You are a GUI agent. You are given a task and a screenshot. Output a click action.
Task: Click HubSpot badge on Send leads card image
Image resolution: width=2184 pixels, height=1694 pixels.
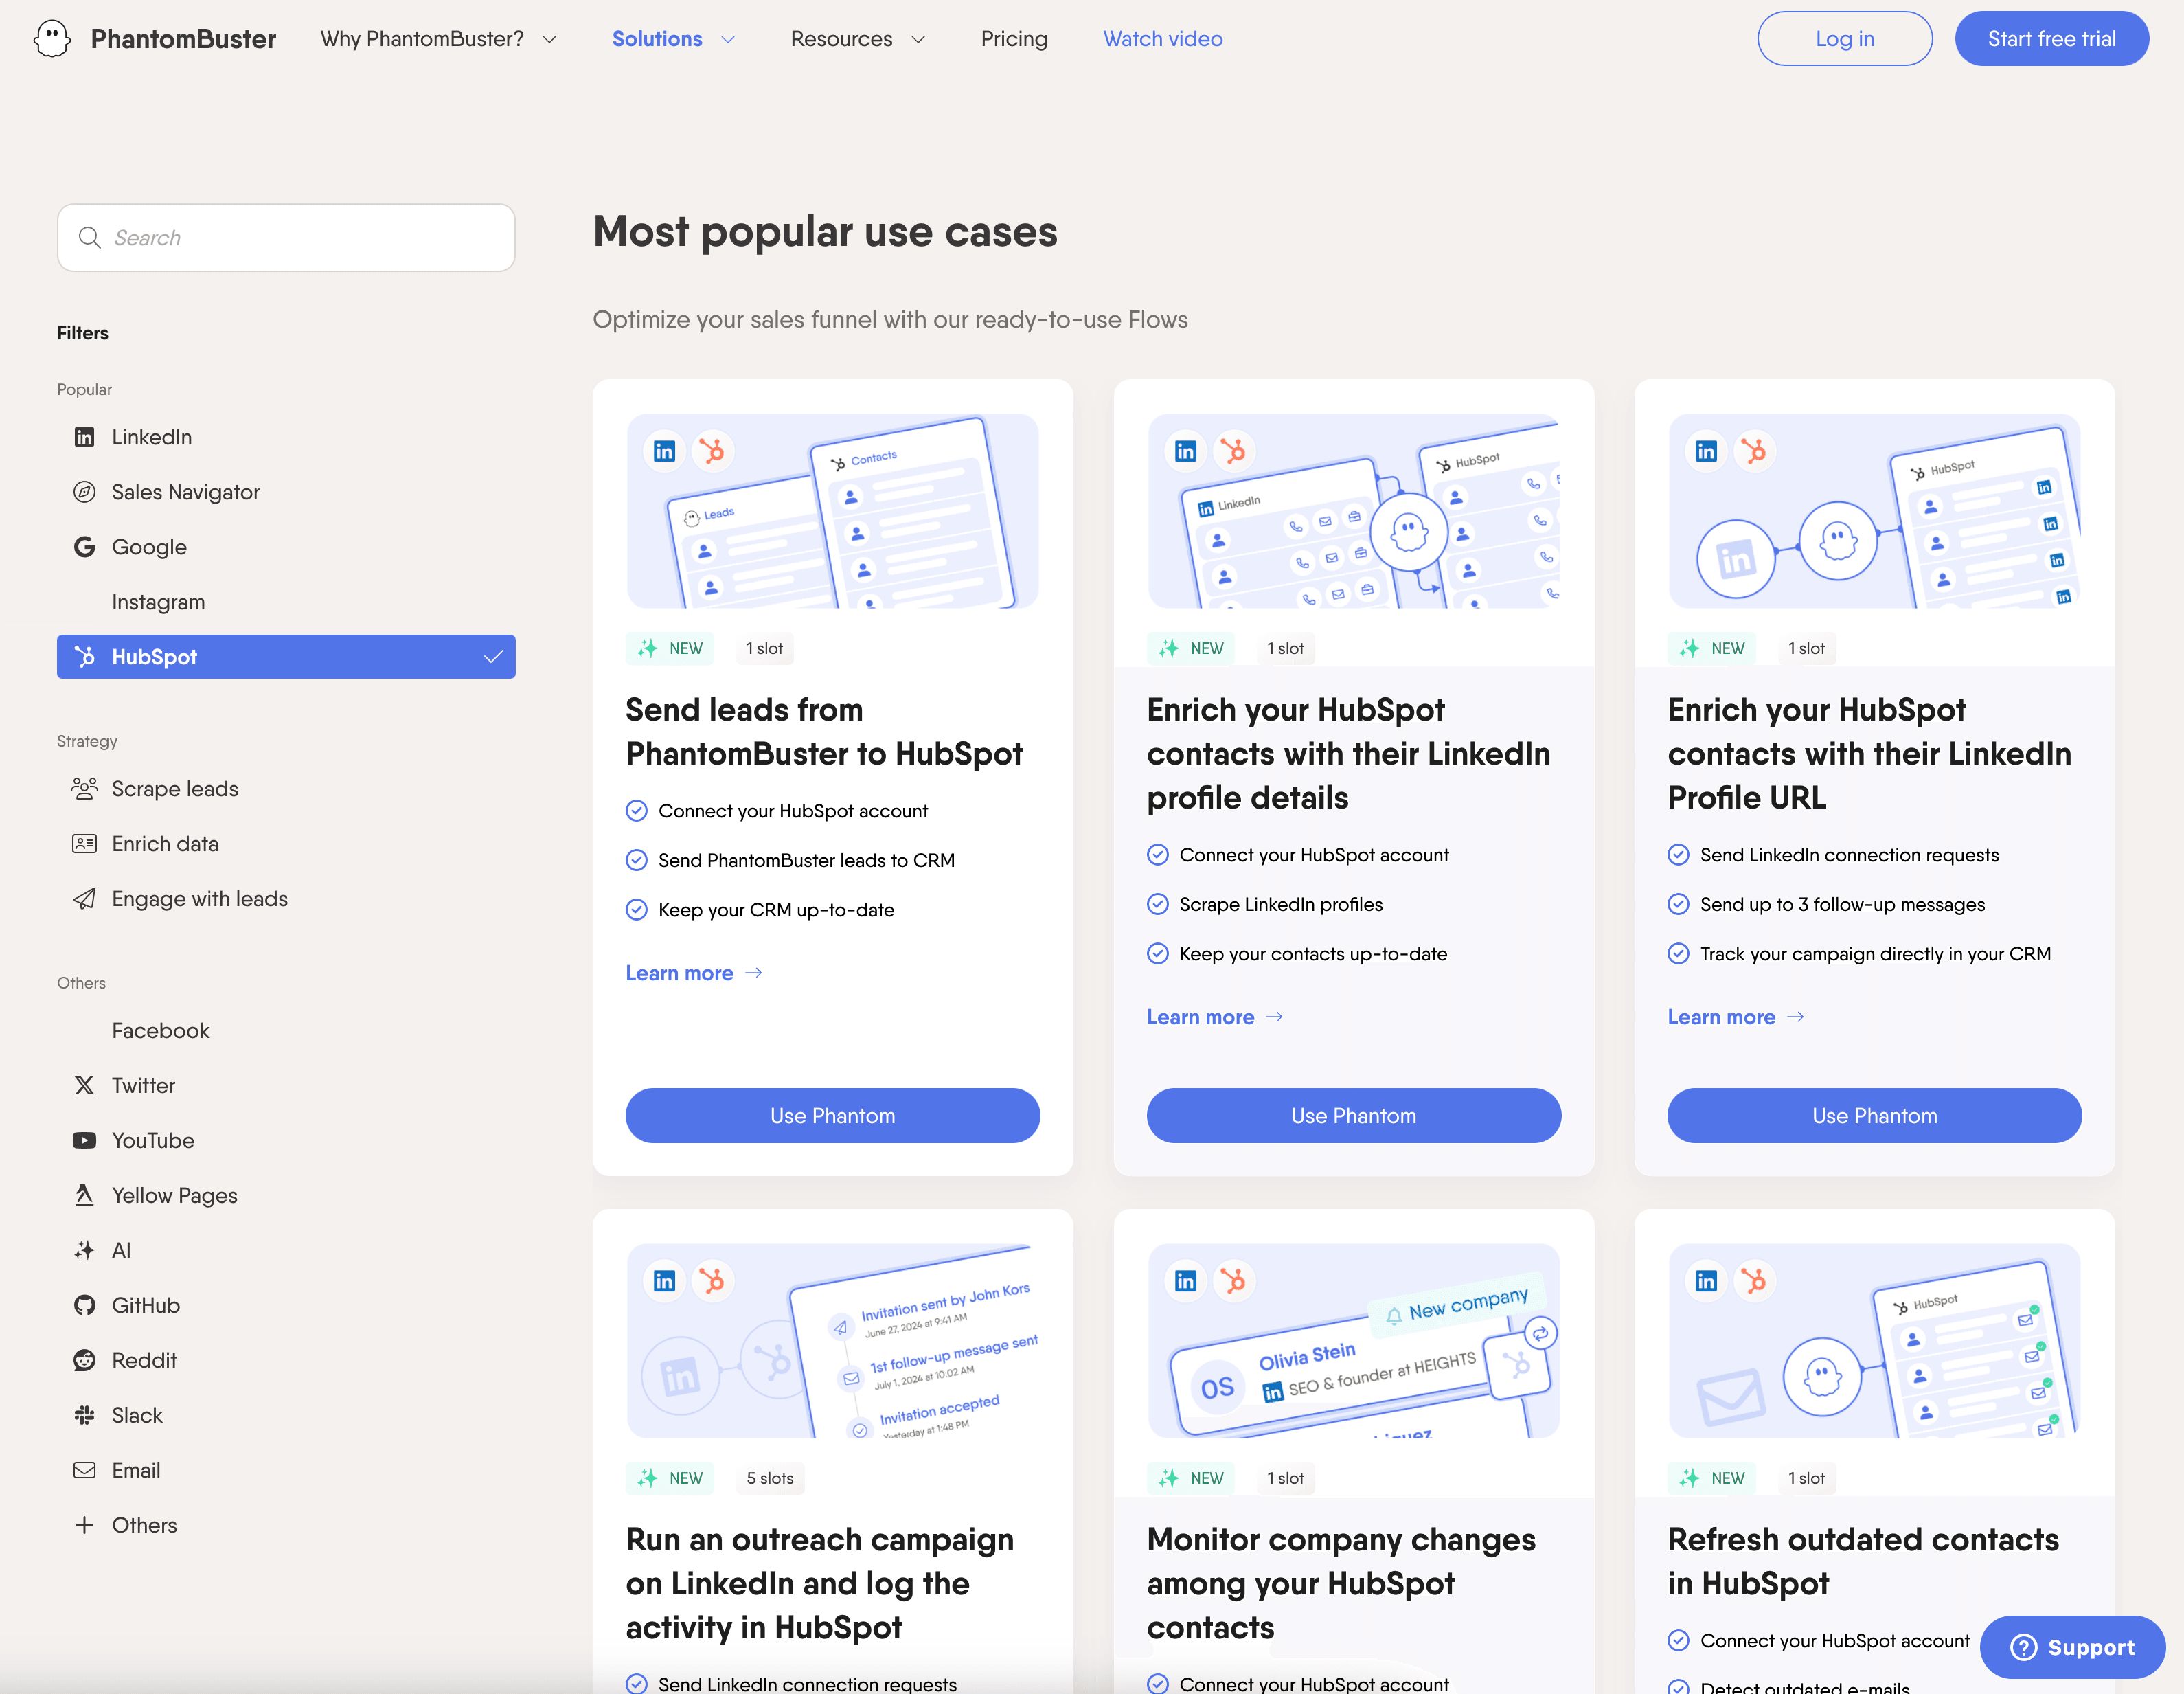[712, 451]
